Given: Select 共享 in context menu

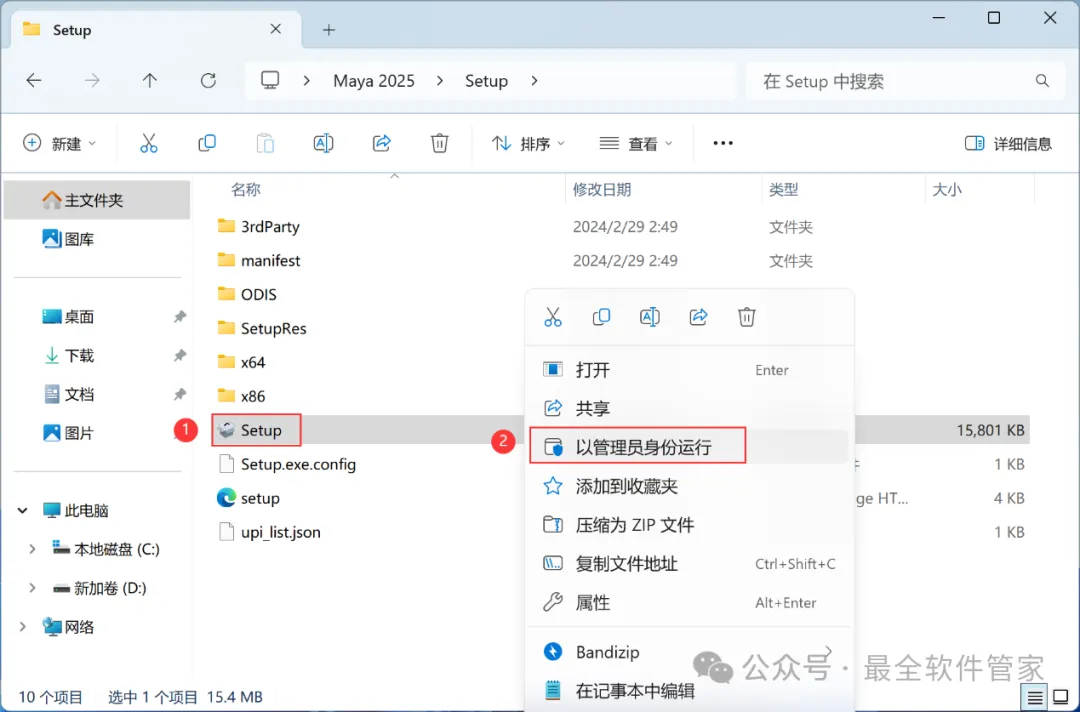Looking at the screenshot, I should pyautogui.click(x=689, y=408).
